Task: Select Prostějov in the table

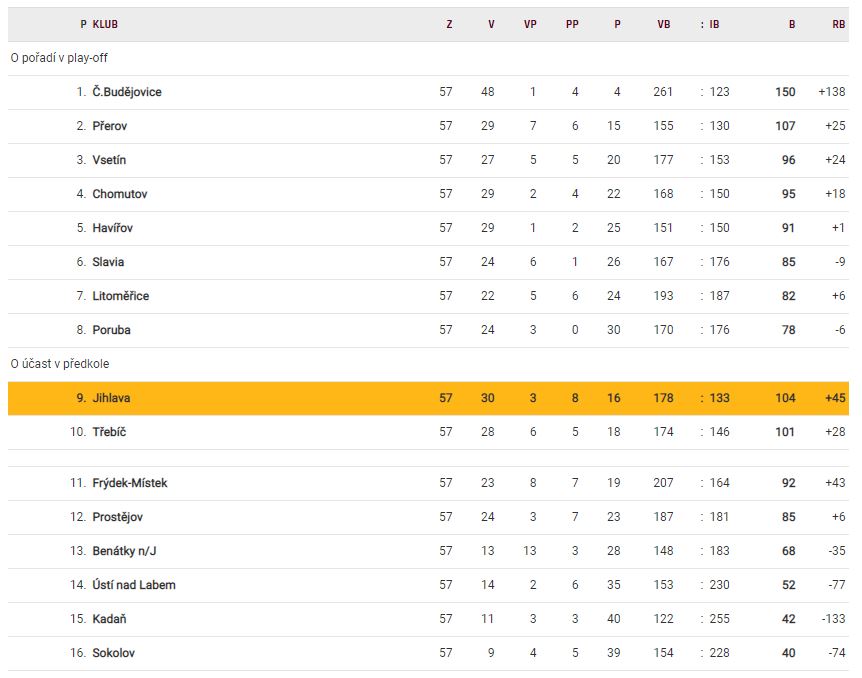Action: tap(118, 517)
